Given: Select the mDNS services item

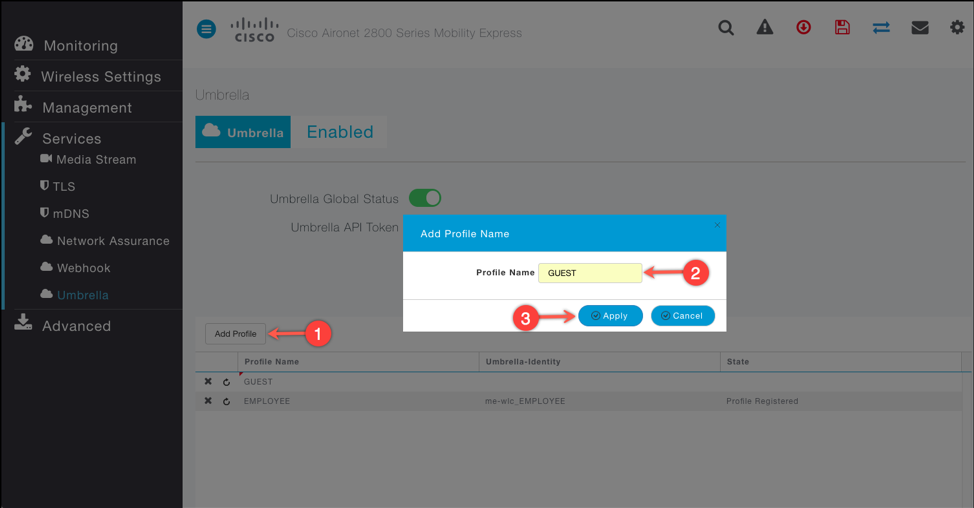Looking at the screenshot, I should (x=72, y=214).
